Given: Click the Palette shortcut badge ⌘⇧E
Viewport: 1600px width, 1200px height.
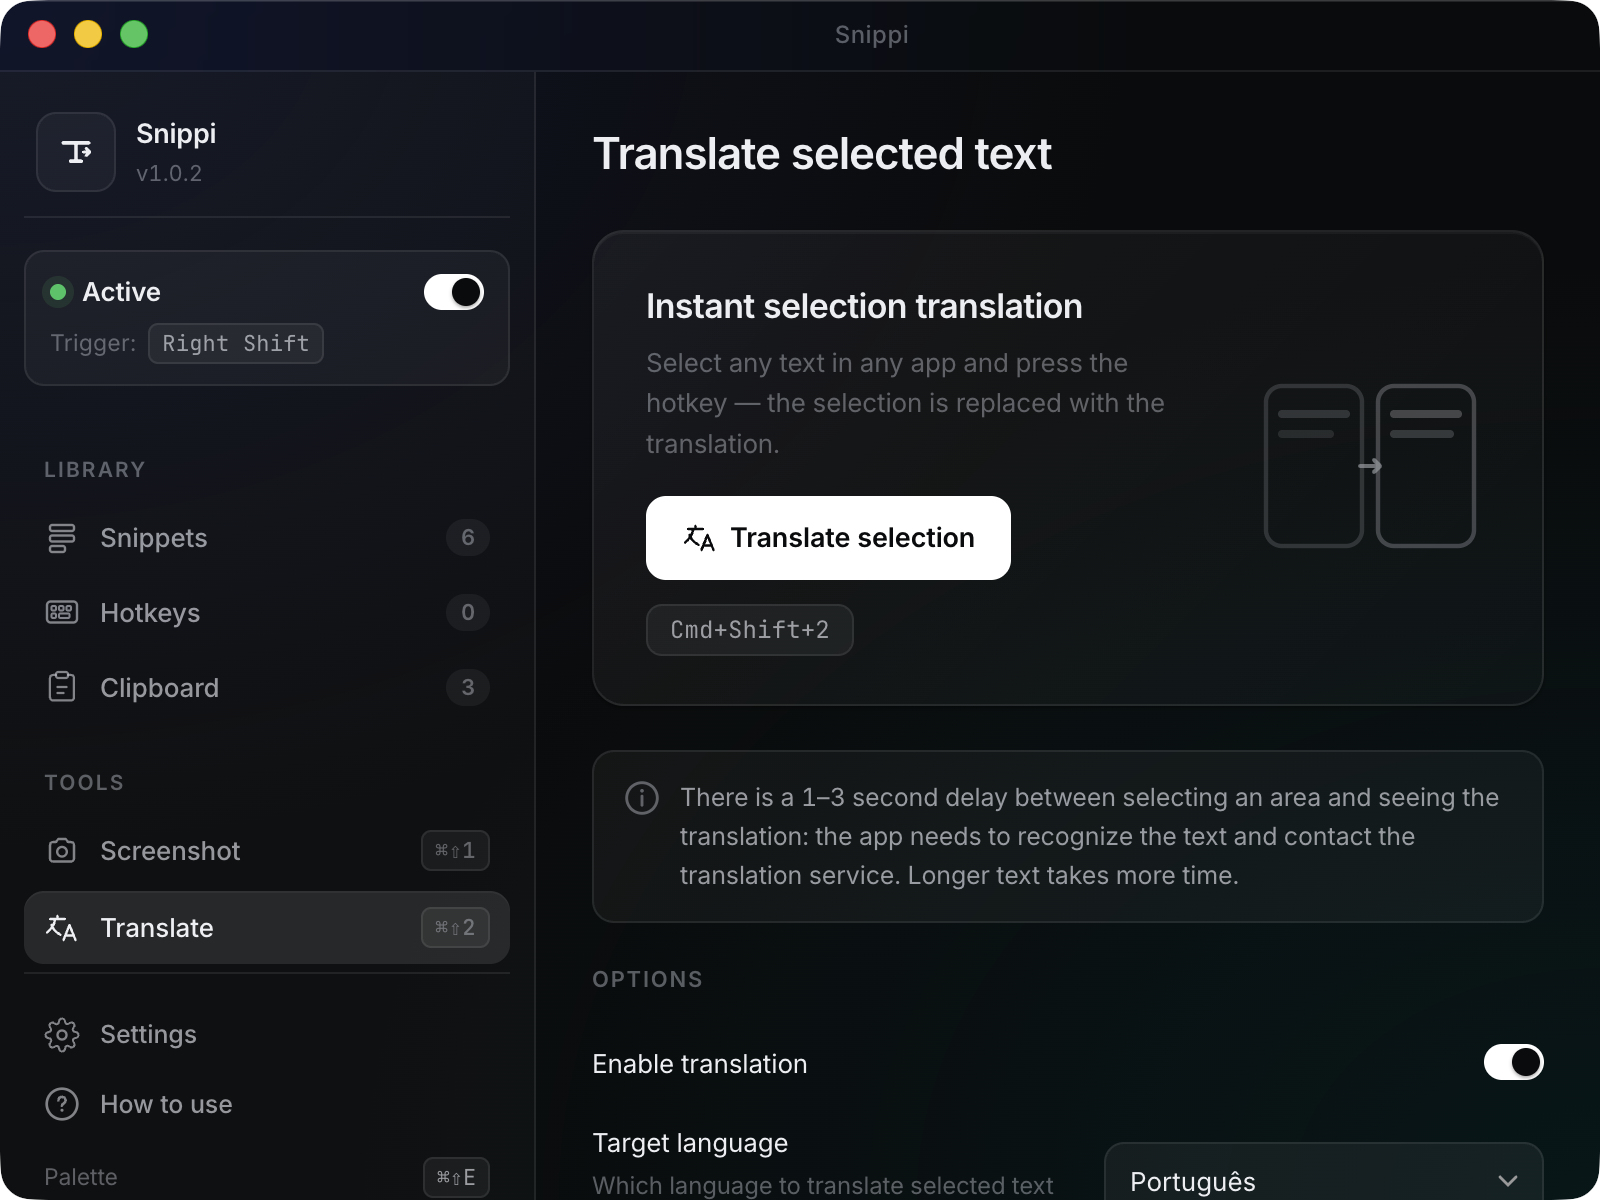Looking at the screenshot, I should (x=456, y=1177).
